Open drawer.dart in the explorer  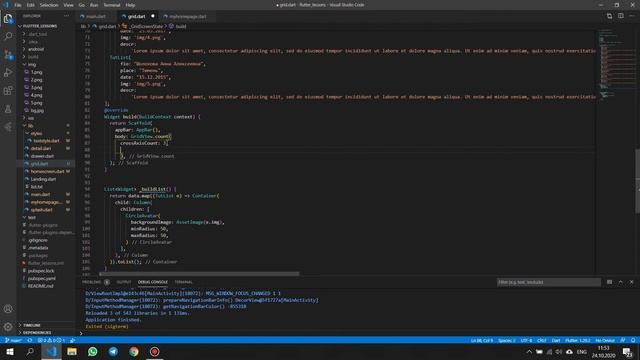42,156
